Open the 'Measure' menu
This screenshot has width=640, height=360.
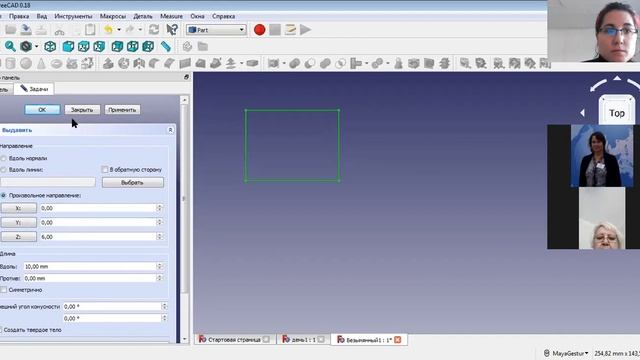click(x=171, y=16)
